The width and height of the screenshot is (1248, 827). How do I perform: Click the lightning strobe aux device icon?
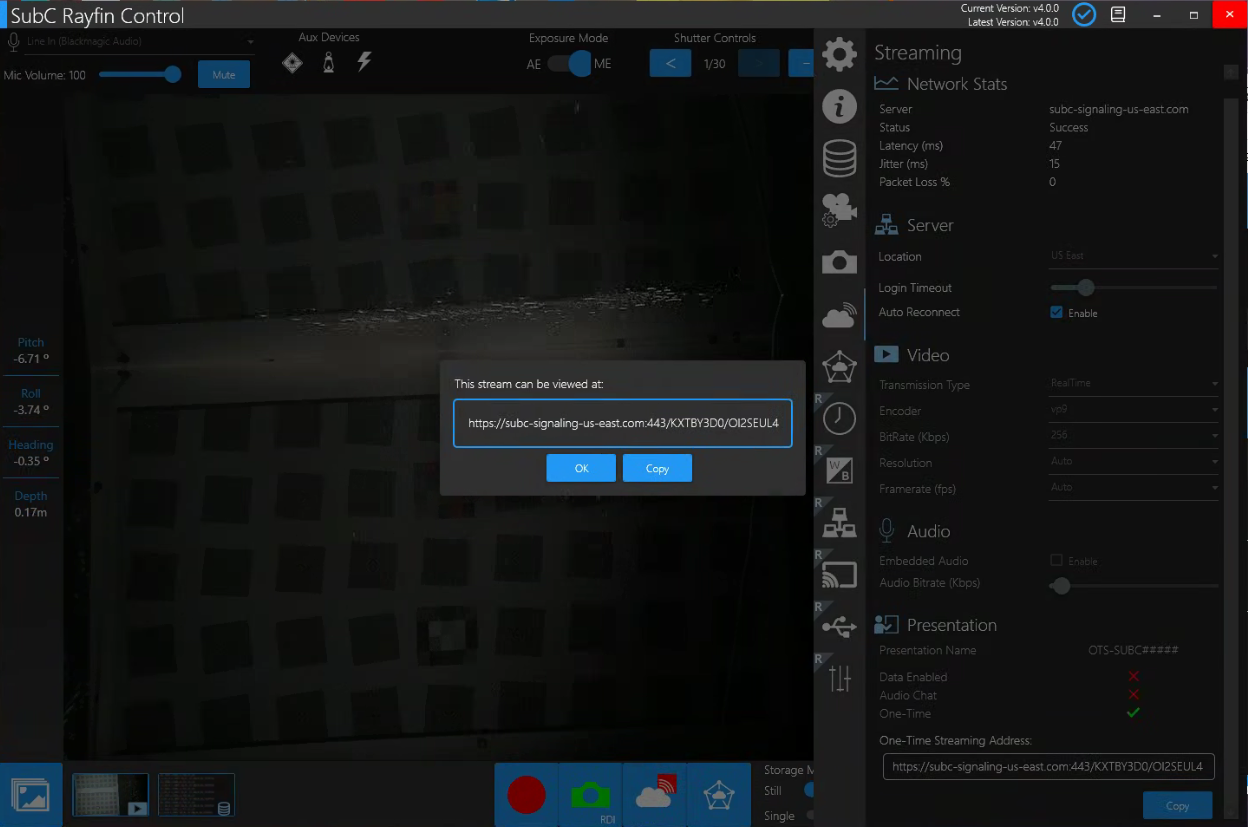(364, 62)
